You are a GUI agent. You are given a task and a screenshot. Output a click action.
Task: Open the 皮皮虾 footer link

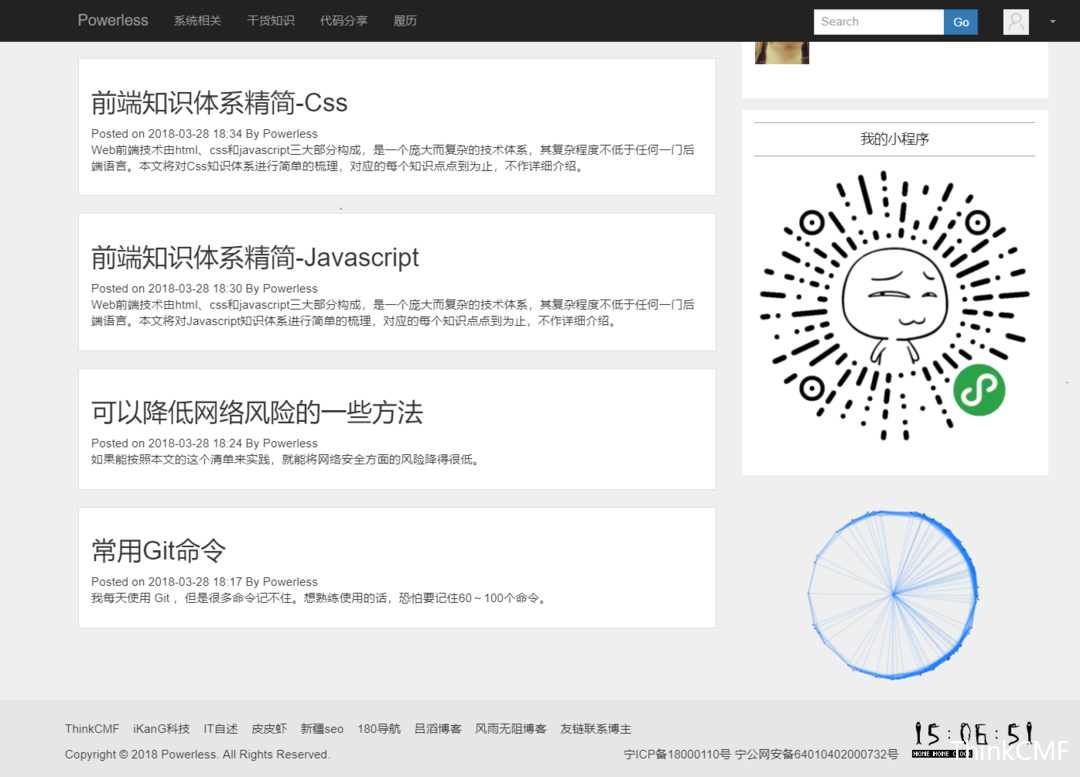click(x=269, y=729)
